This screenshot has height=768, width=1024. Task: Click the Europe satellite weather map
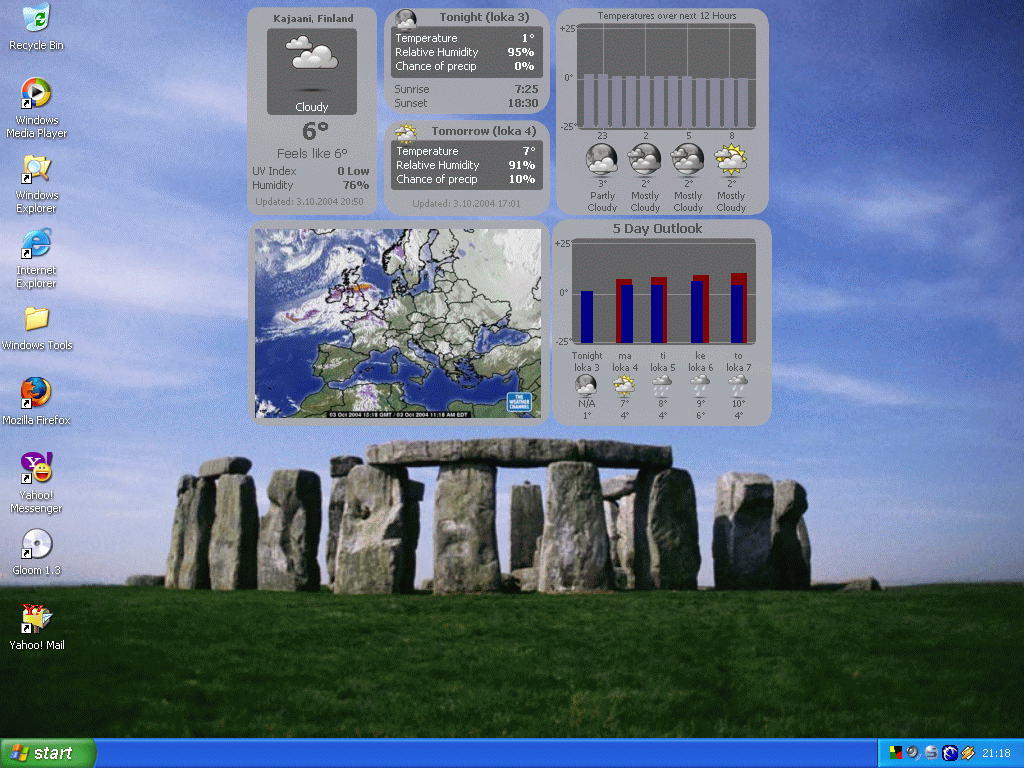point(398,323)
